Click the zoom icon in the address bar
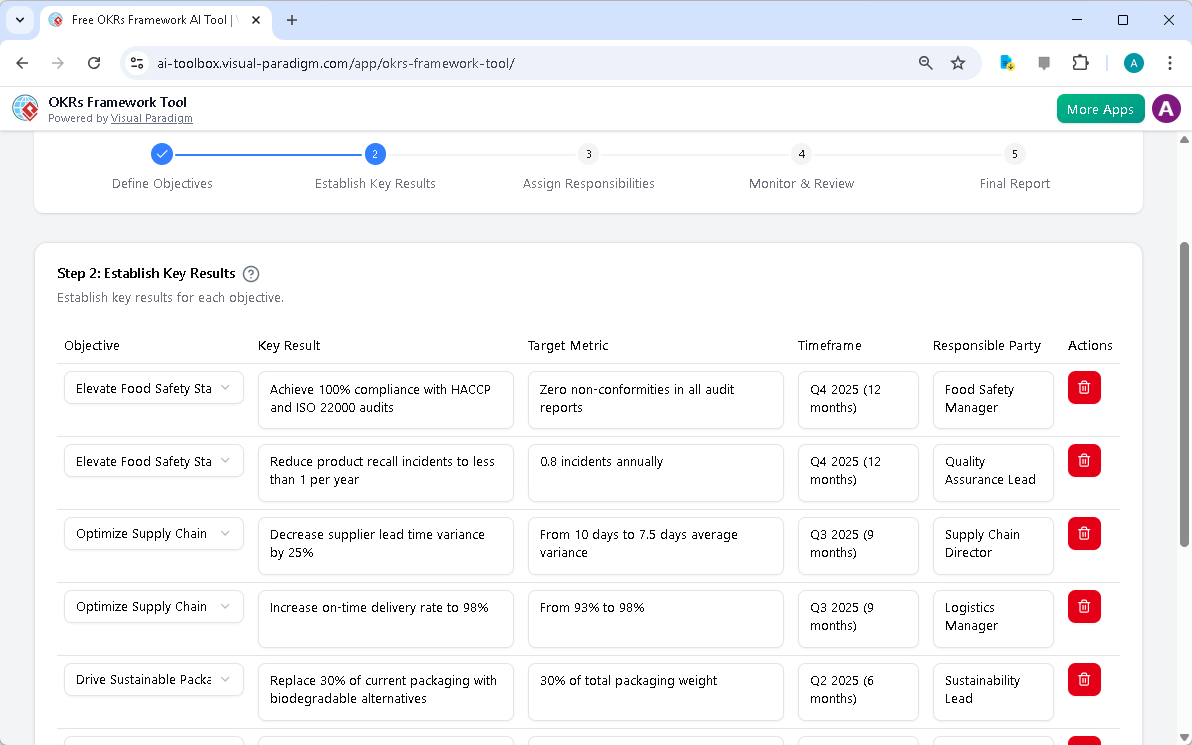 [x=925, y=62]
